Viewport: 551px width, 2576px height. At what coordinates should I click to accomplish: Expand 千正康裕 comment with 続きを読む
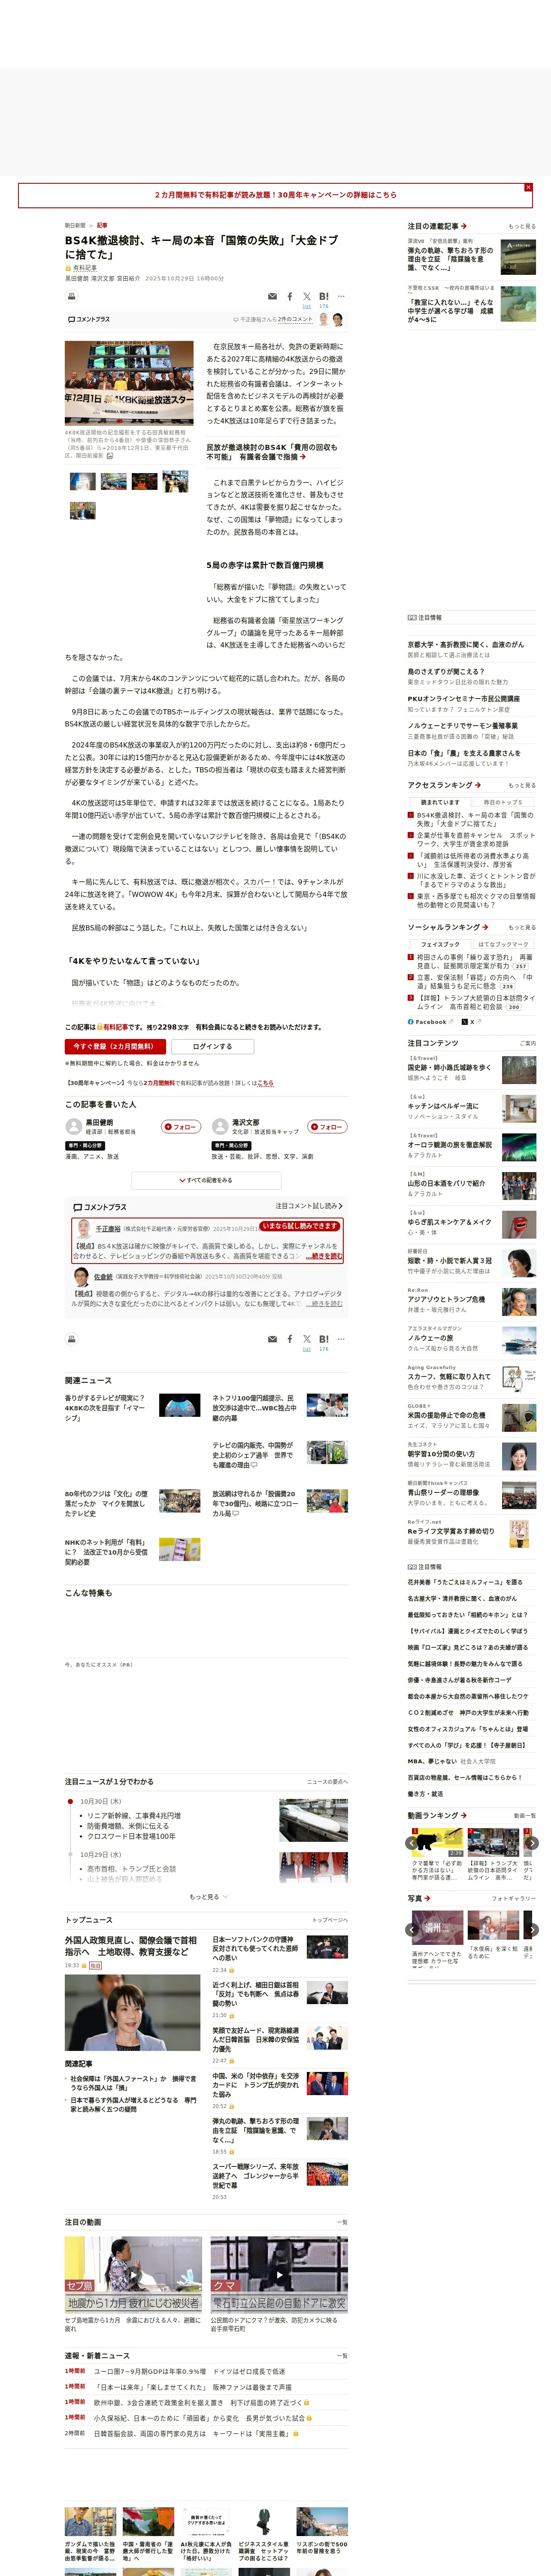tap(324, 1256)
